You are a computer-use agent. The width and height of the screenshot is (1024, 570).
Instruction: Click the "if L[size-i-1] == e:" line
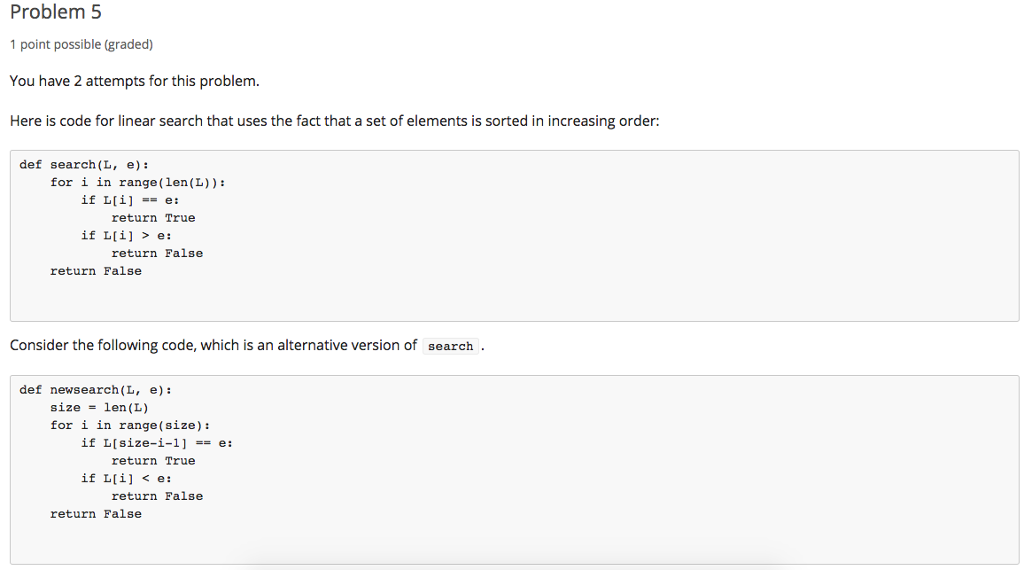[157, 443]
